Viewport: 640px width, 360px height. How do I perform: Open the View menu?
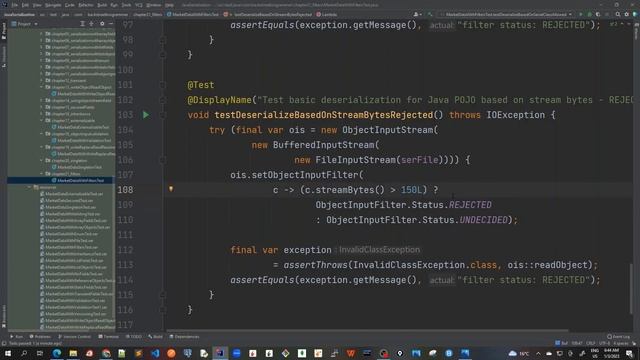point(37,5)
